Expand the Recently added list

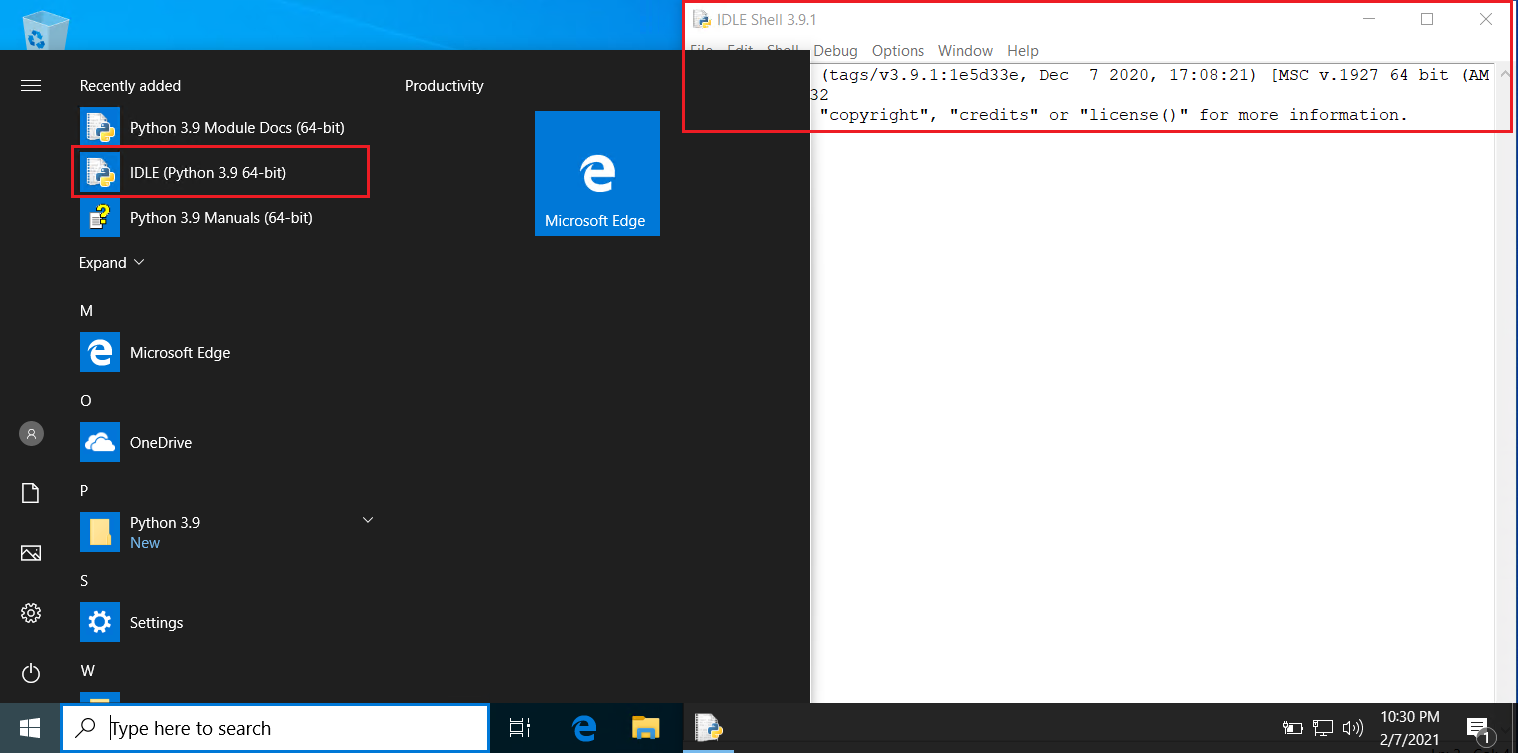(x=112, y=262)
